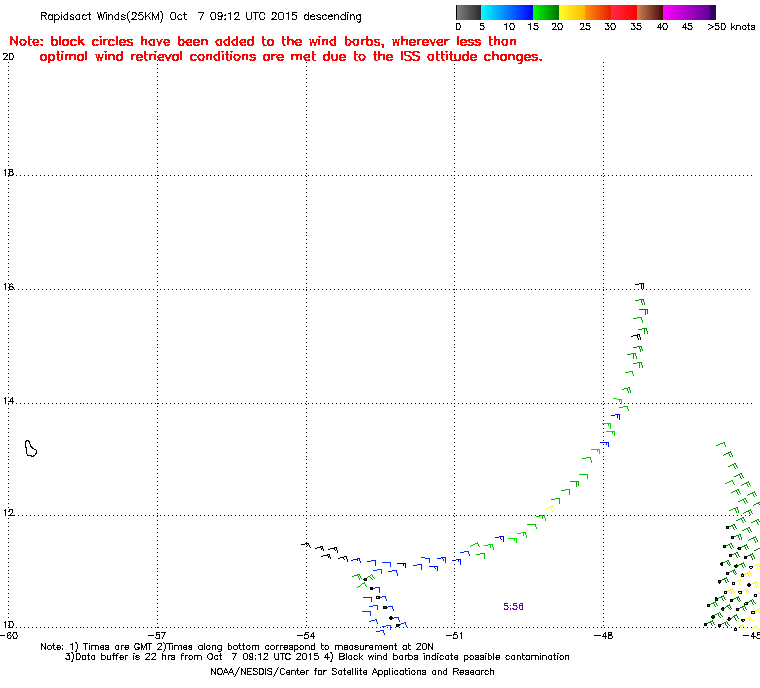Click the longitude axis label '-60'
The width and height of the screenshot is (760, 688).
[9, 635]
